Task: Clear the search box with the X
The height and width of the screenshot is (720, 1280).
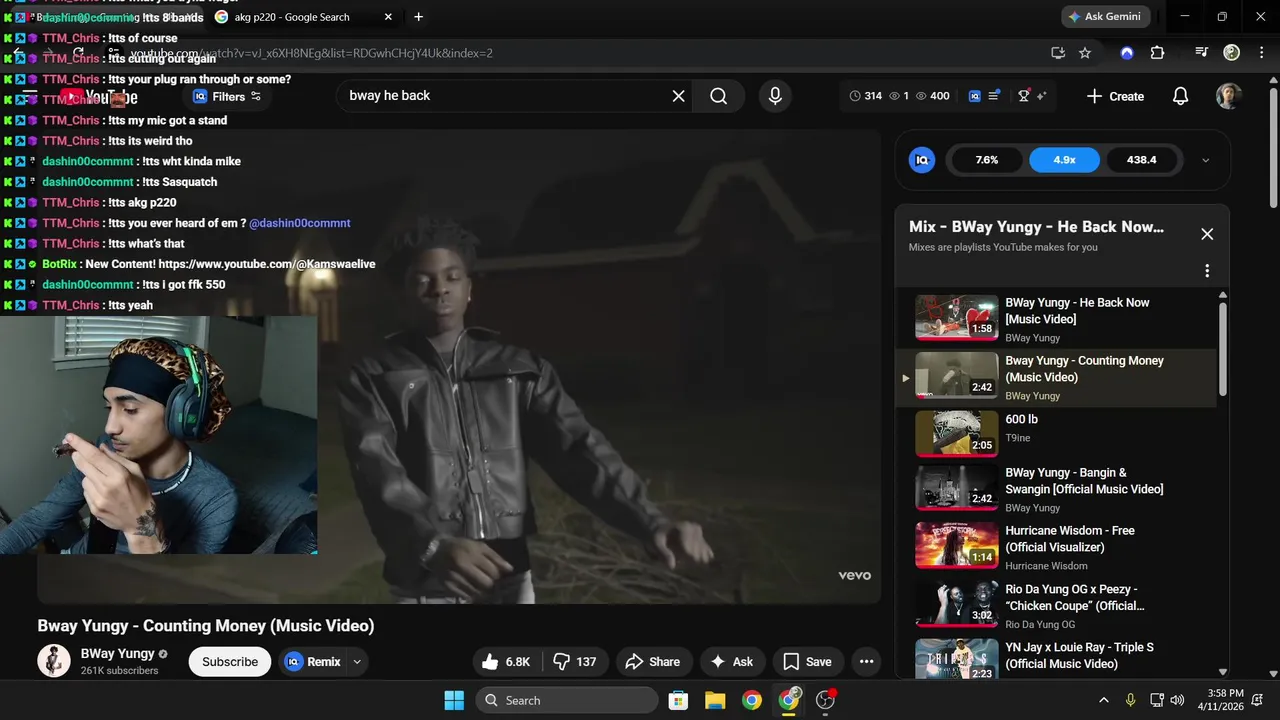Action: [679, 96]
